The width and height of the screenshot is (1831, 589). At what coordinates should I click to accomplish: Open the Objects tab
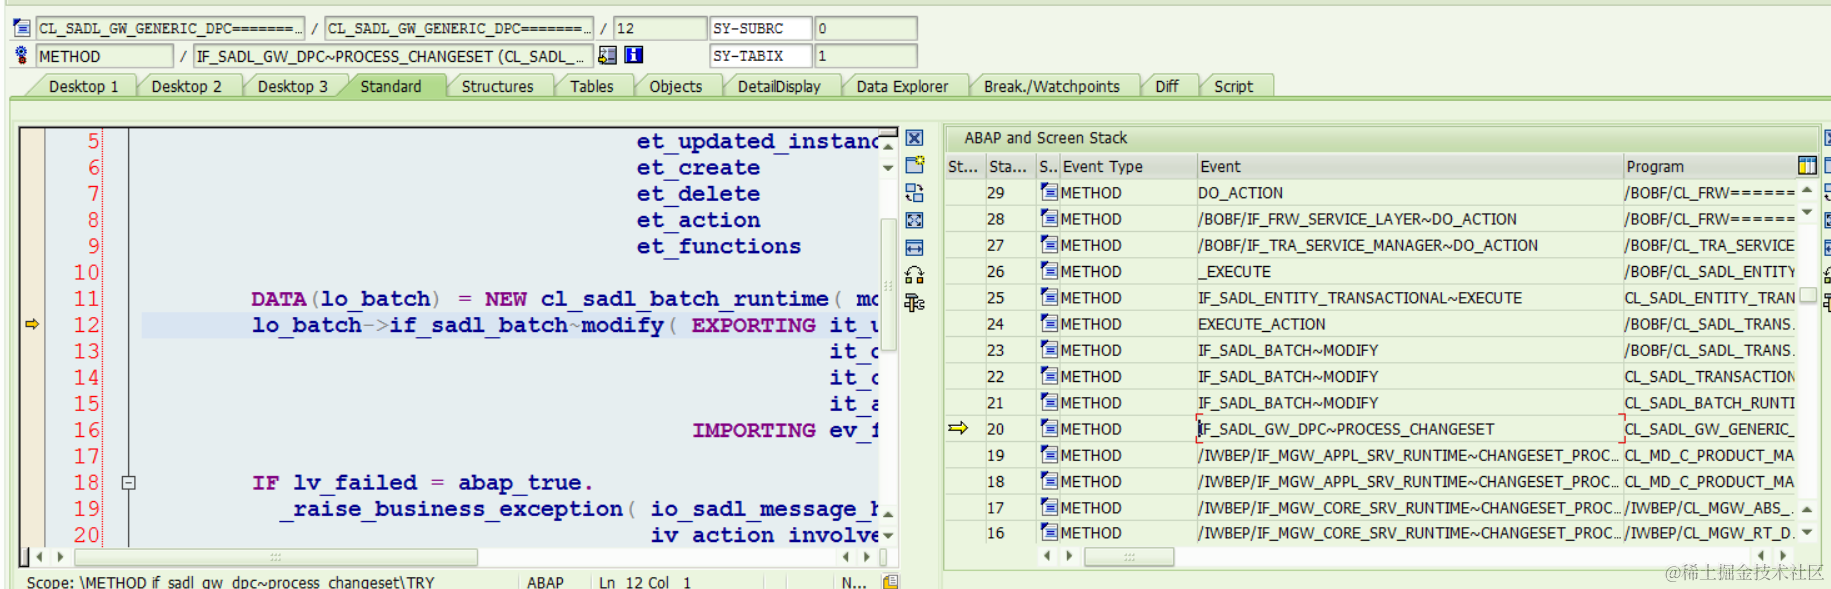pyautogui.click(x=675, y=86)
